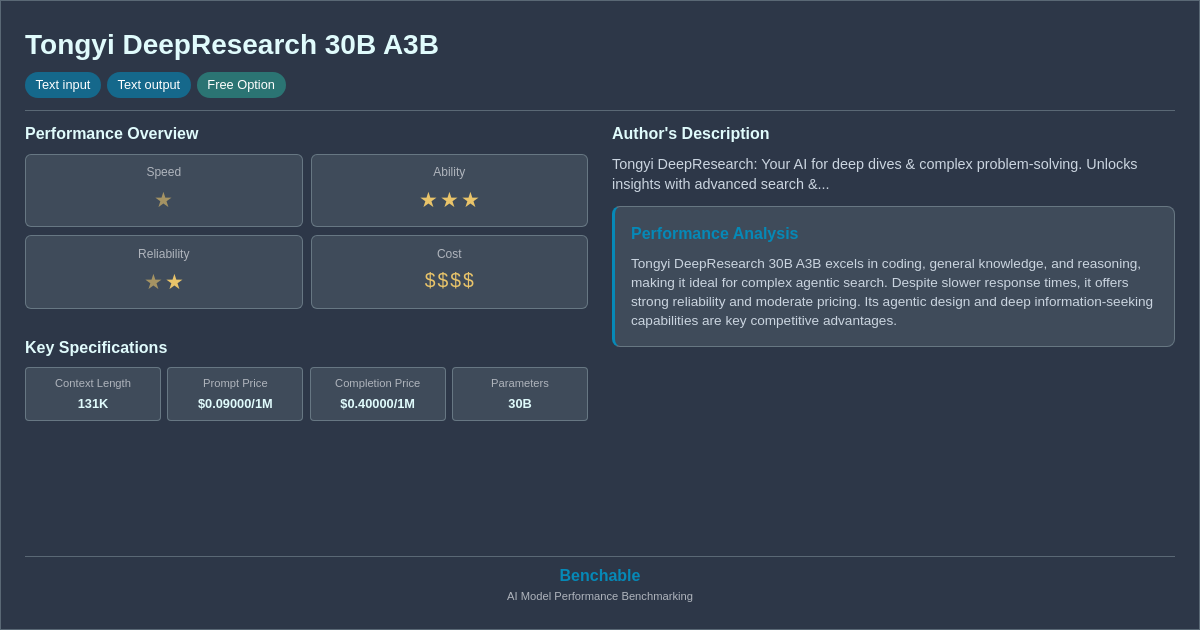Click the Speed rating star
The width and height of the screenshot is (1200, 630).
[x=163, y=200]
